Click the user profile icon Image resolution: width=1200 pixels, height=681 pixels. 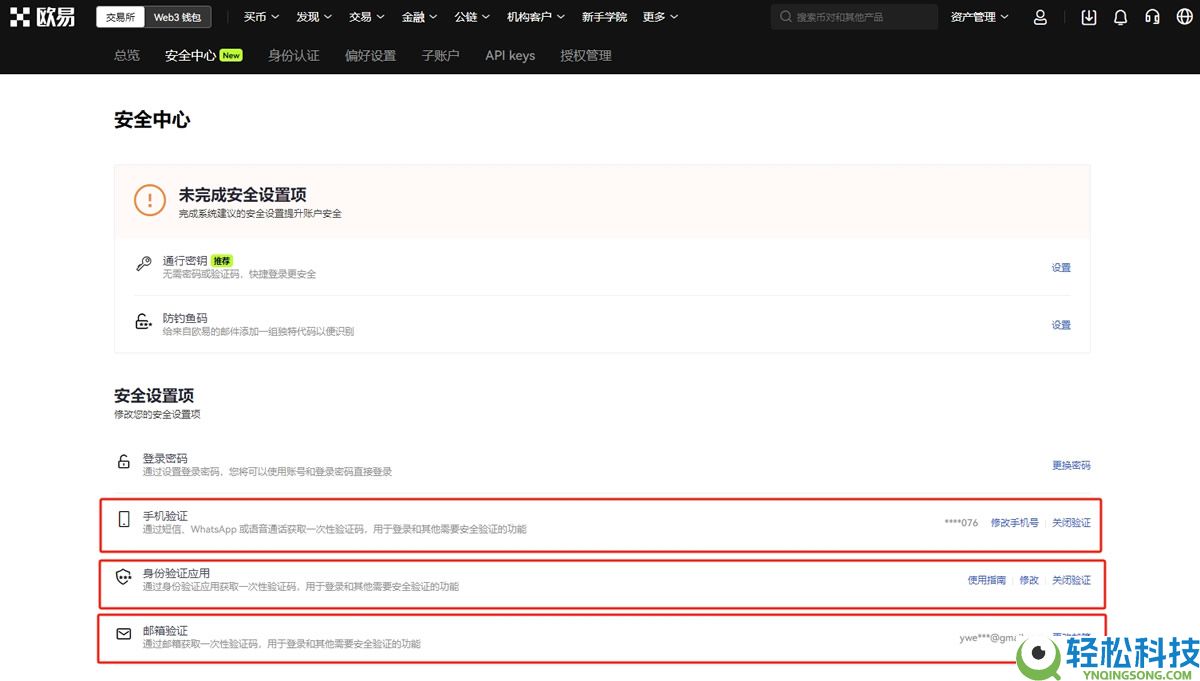coord(1040,17)
